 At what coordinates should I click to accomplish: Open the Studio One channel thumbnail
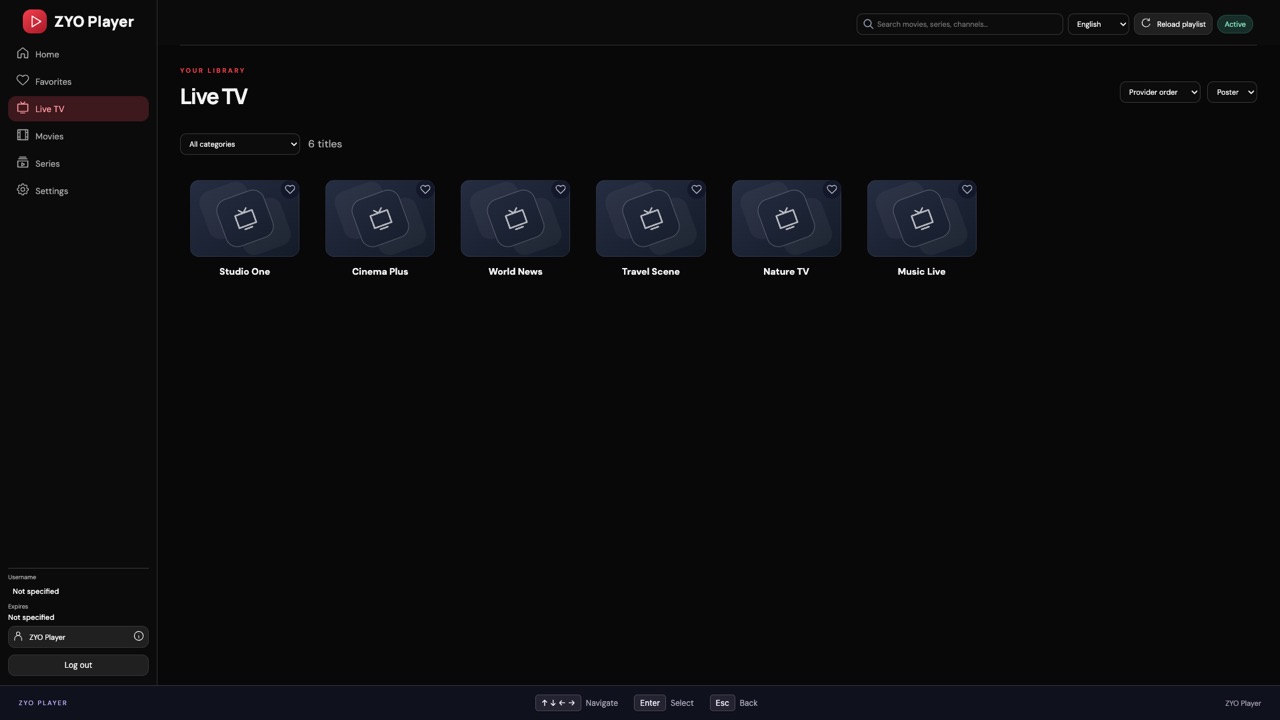click(245, 218)
